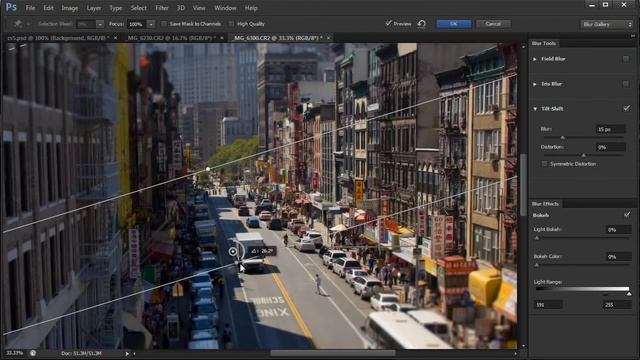Click the status bar info icon near zoom percentage
The width and height of the screenshot is (640, 360).
tap(33, 353)
